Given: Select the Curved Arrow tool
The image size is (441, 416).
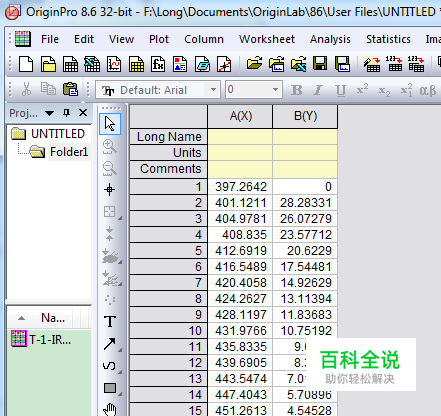Looking at the screenshot, I should click(109, 366).
